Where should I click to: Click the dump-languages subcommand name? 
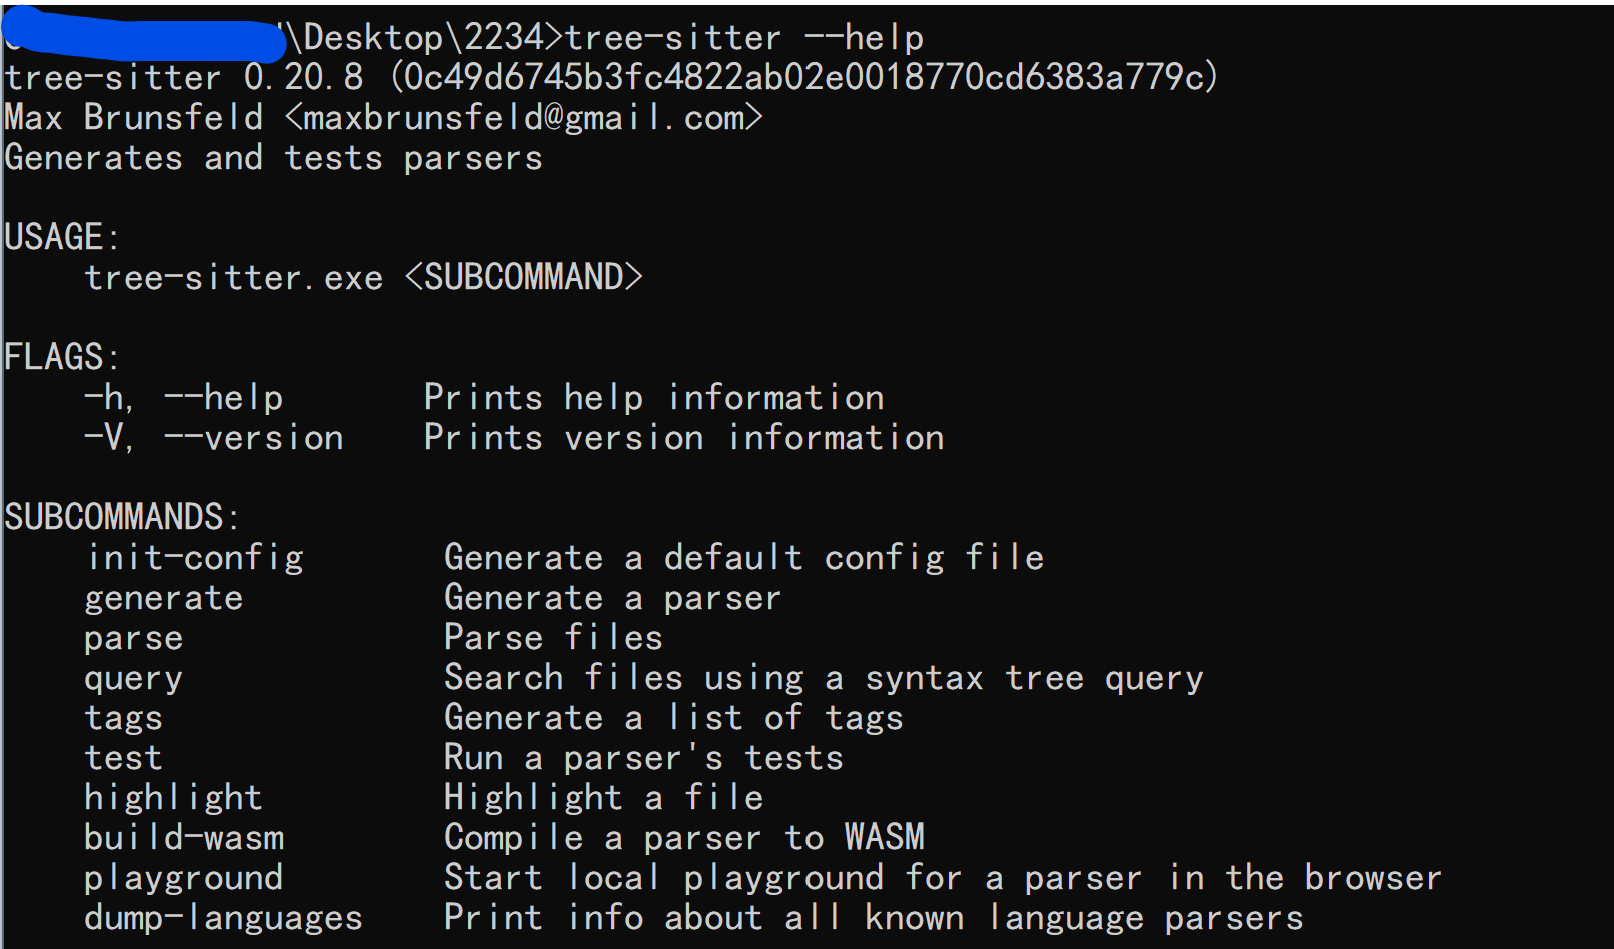click(x=223, y=918)
